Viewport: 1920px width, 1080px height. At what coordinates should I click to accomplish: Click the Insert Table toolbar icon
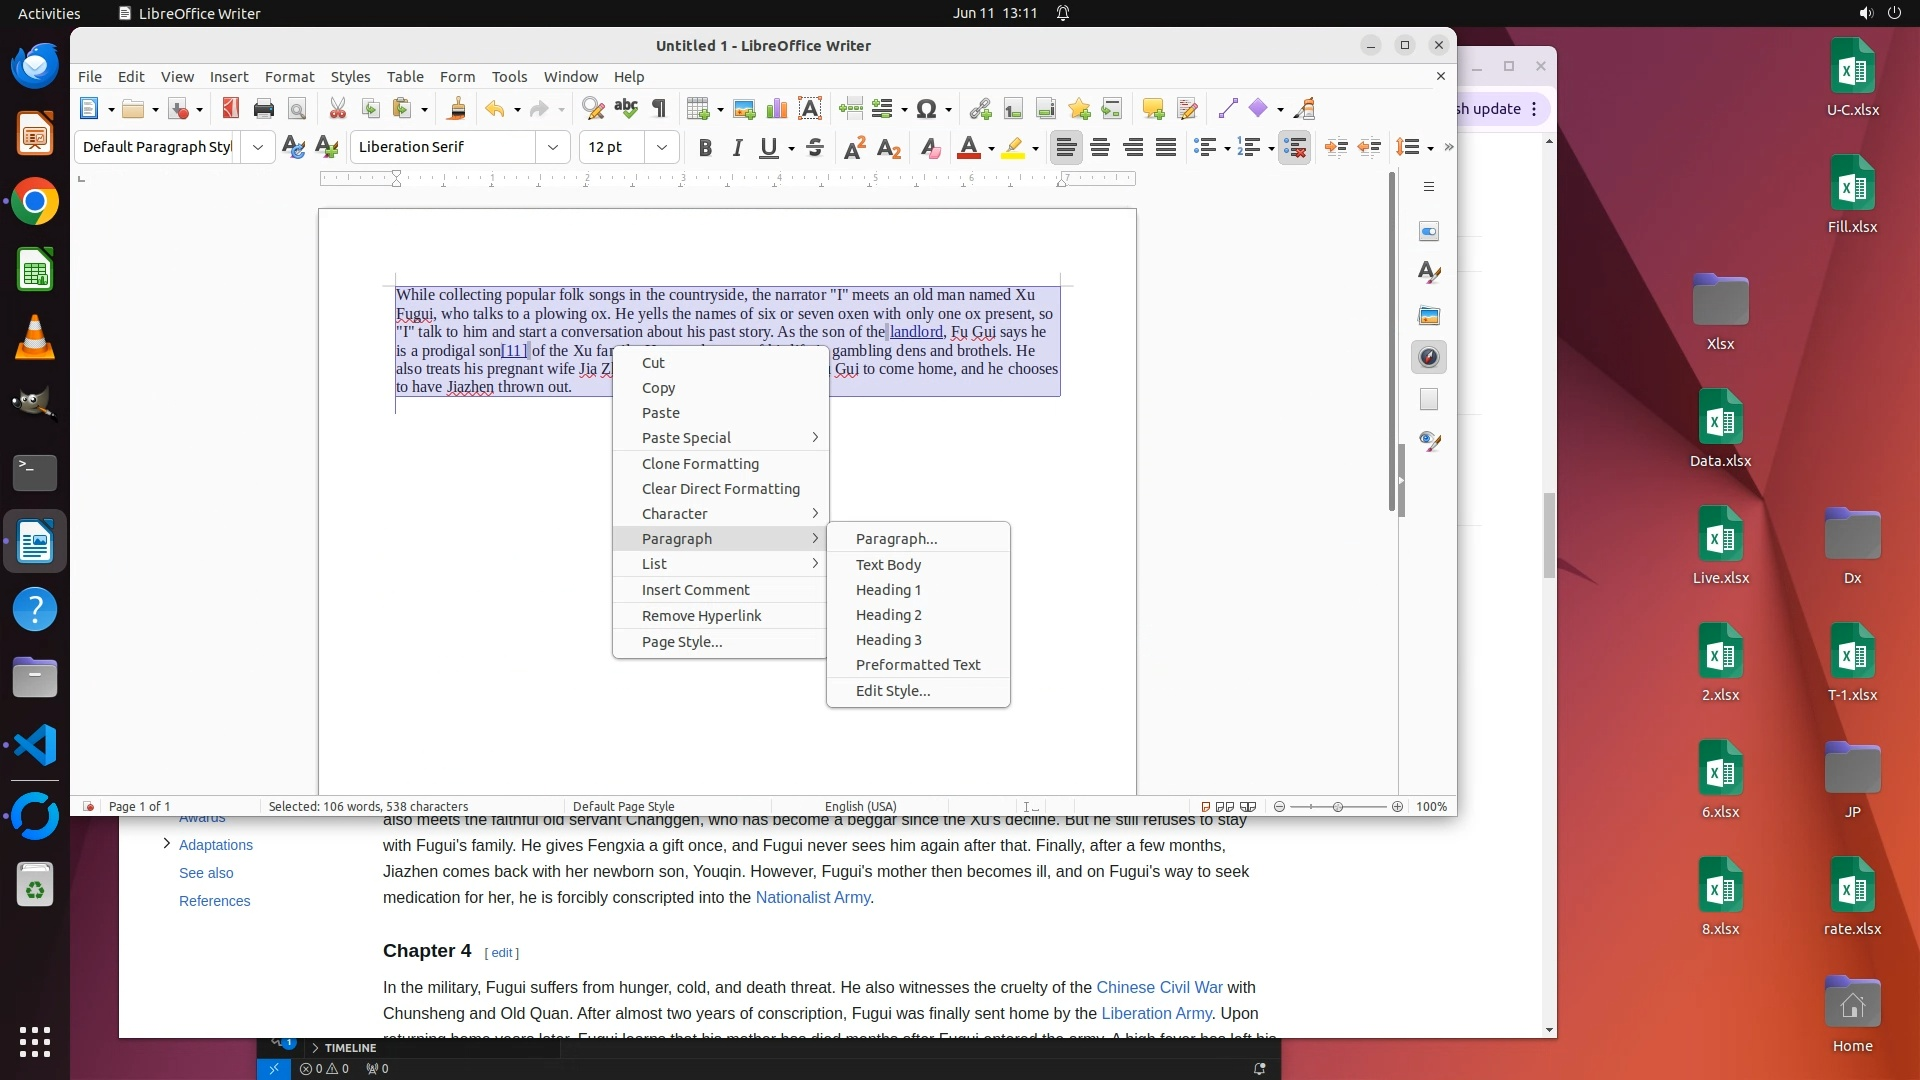tap(699, 109)
